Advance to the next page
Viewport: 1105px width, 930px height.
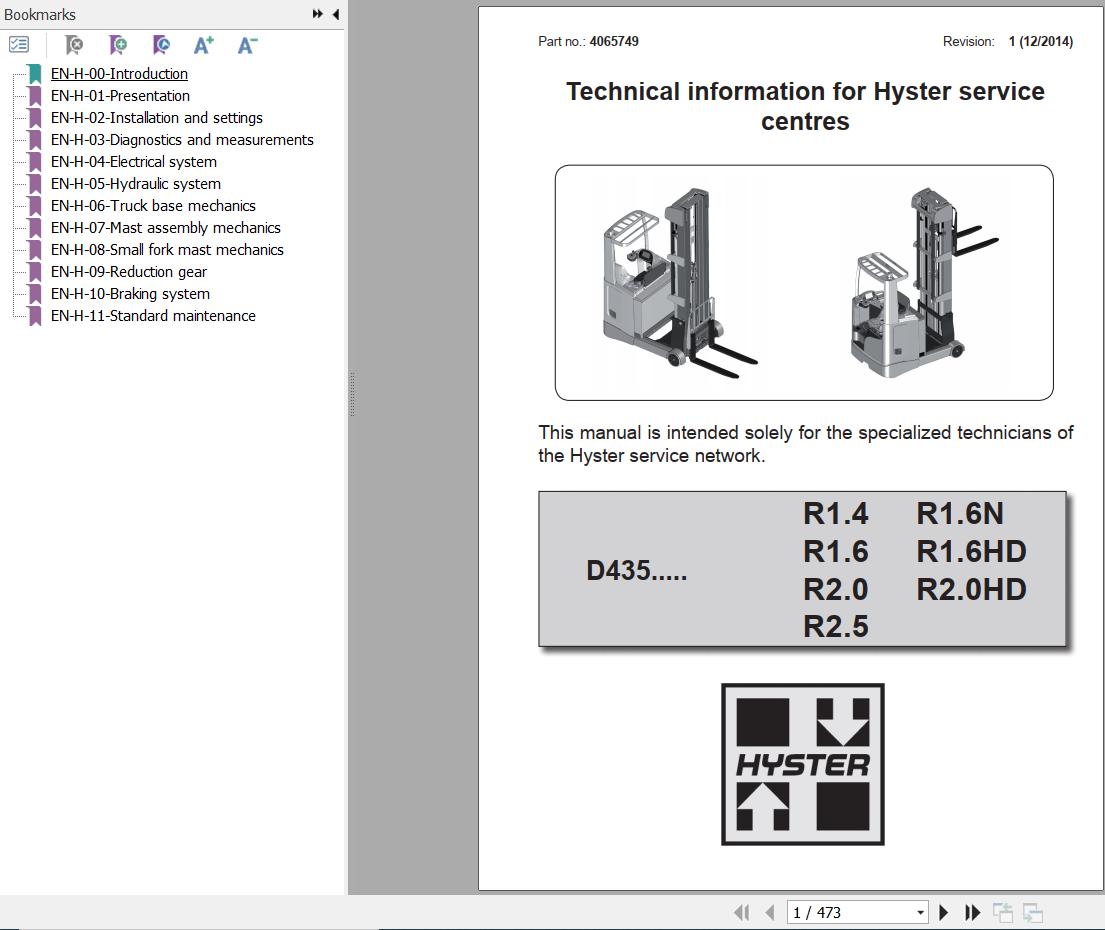944,912
